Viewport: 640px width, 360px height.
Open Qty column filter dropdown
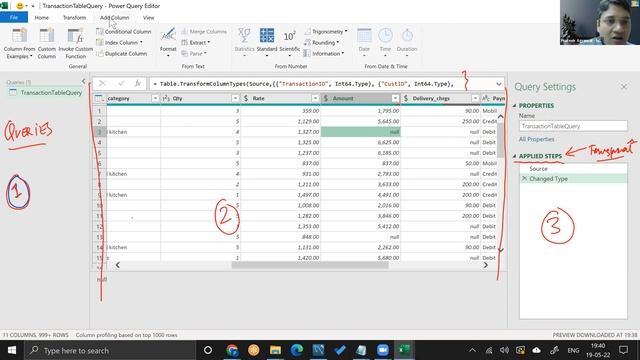tap(235, 98)
